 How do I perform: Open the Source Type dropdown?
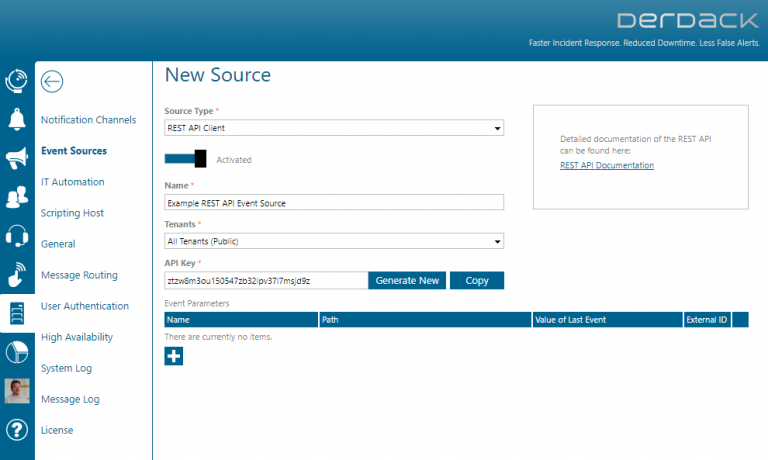[334, 128]
